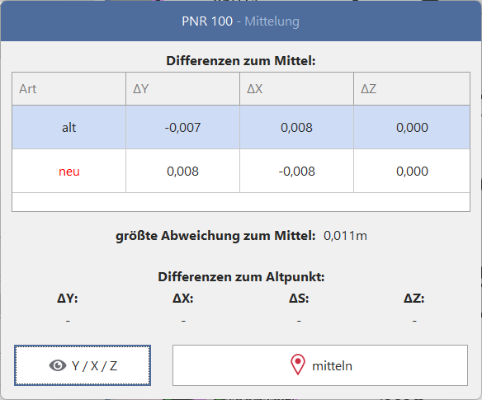Click the PNR 100 - Mittelung title bar
The height and width of the screenshot is (400, 482).
241,21
